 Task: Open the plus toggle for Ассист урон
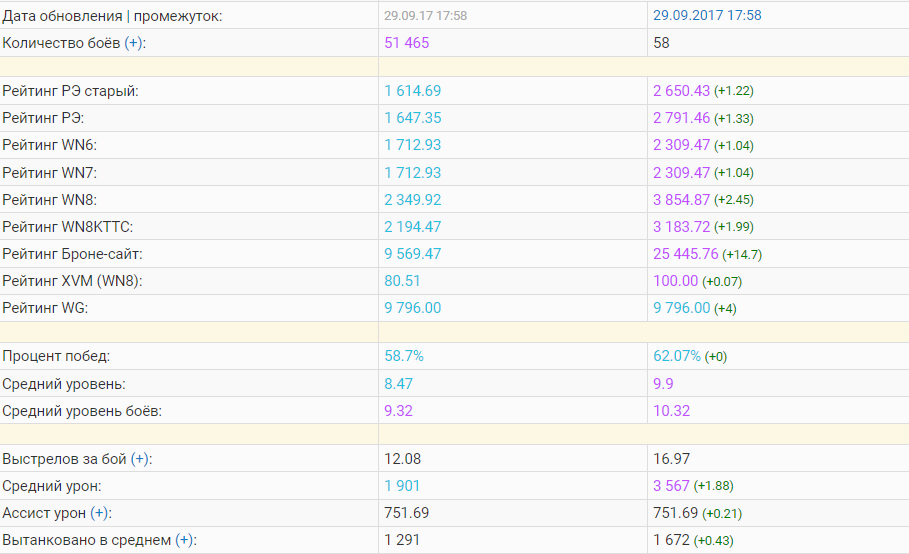pos(100,513)
